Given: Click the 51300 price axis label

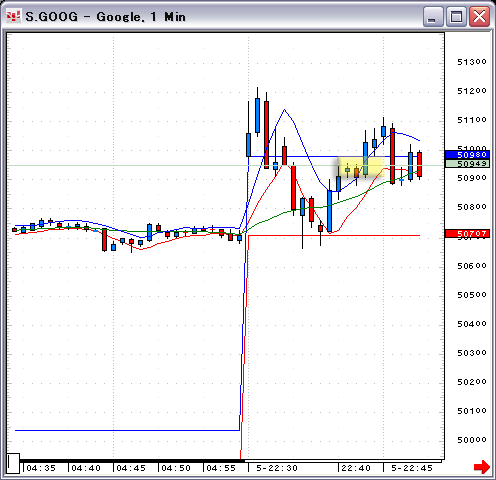Looking at the screenshot, I should point(471,62).
